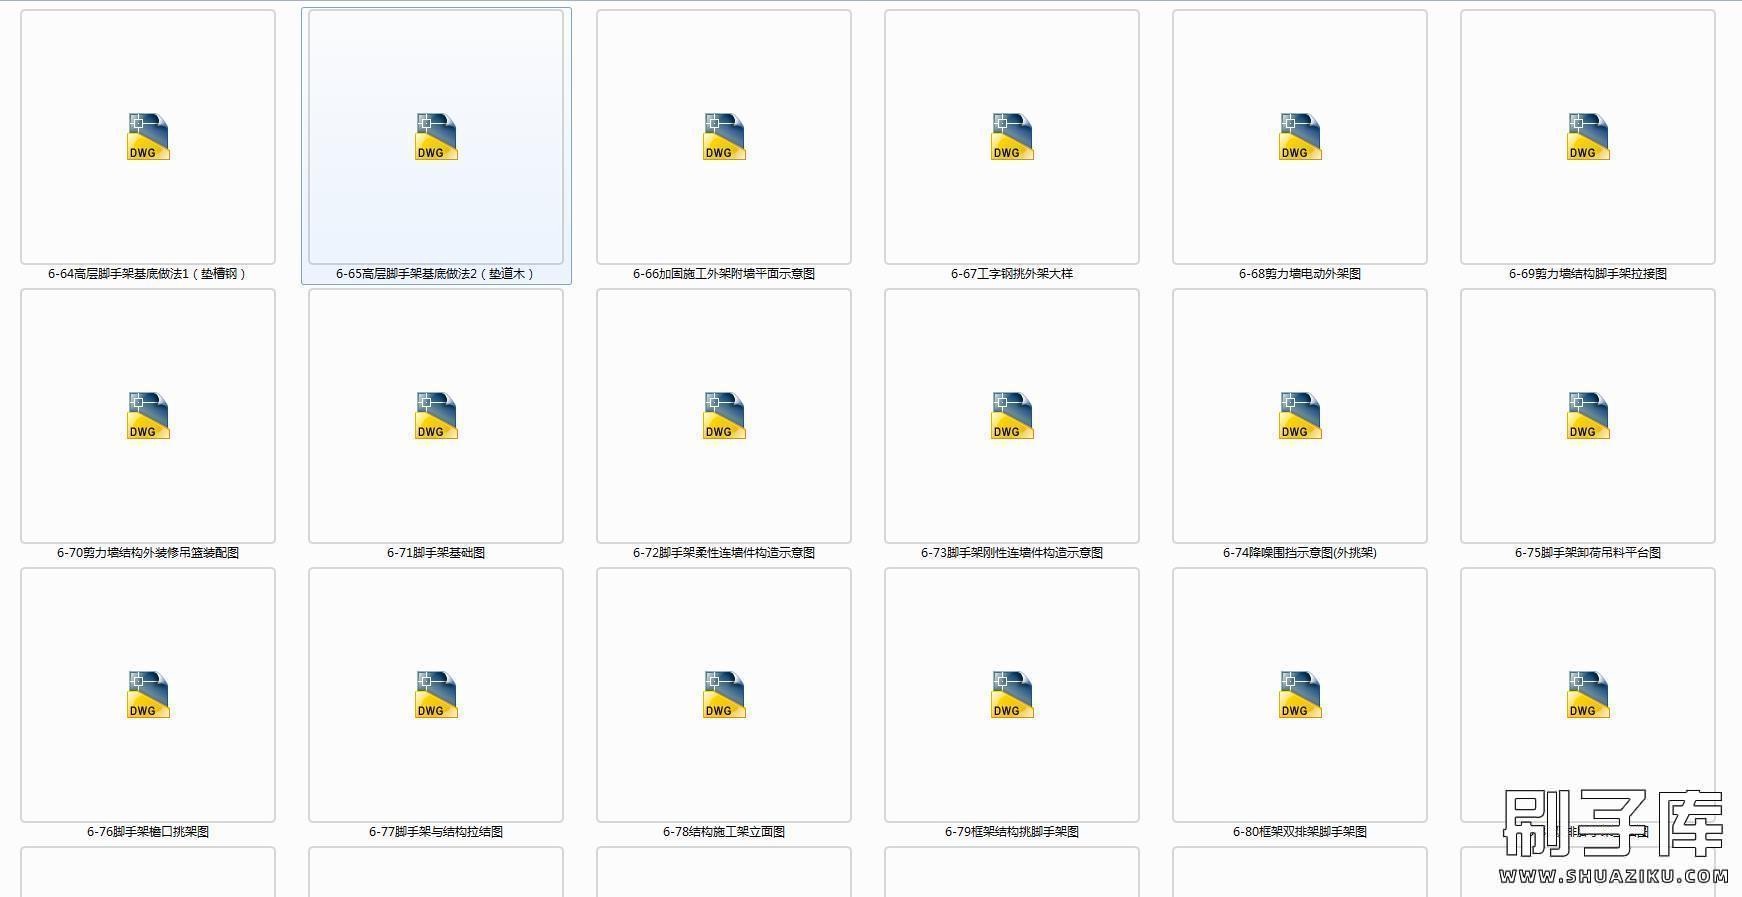Select the 6-76 脚手架檐口挑架图 DWG icon
The height and width of the screenshot is (897, 1742).
148,695
